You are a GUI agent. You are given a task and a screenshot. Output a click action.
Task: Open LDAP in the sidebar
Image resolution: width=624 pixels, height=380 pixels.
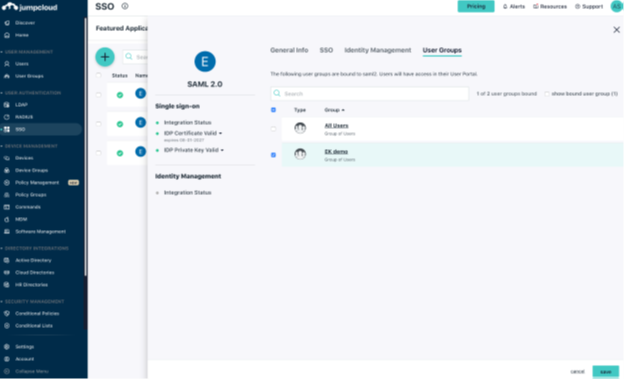tap(21, 105)
